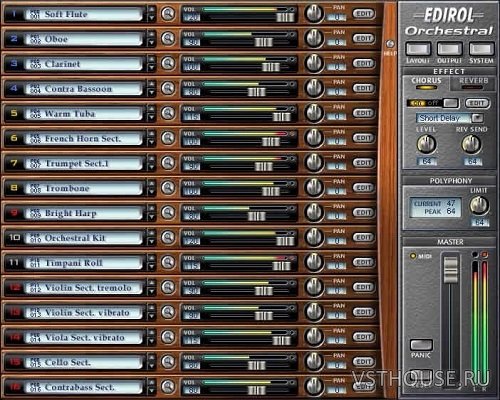The width and height of the screenshot is (500, 400).
Task: Click the master volume fader handle
Action: [451, 269]
